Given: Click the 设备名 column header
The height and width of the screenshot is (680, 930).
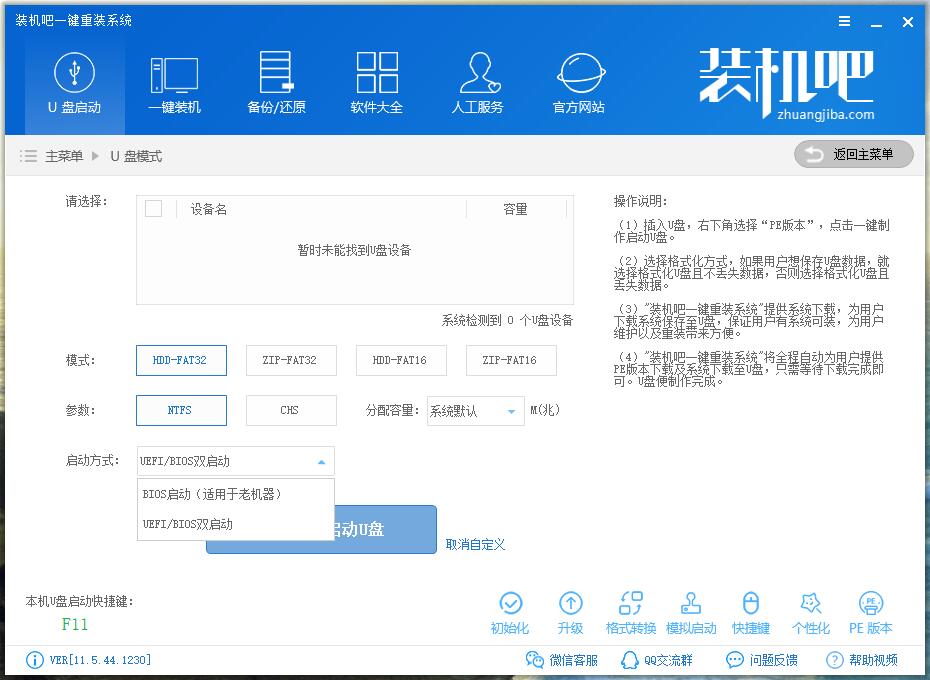Looking at the screenshot, I should tap(208, 209).
